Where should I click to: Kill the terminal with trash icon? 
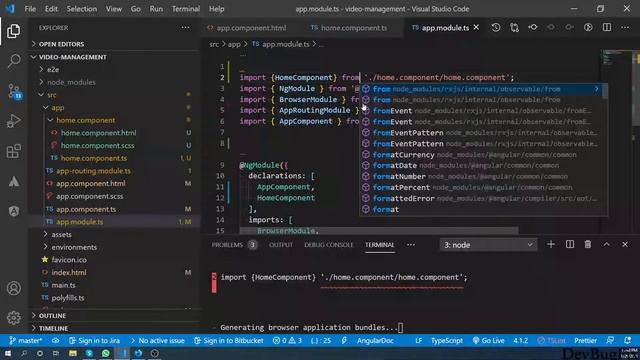tap(588, 244)
